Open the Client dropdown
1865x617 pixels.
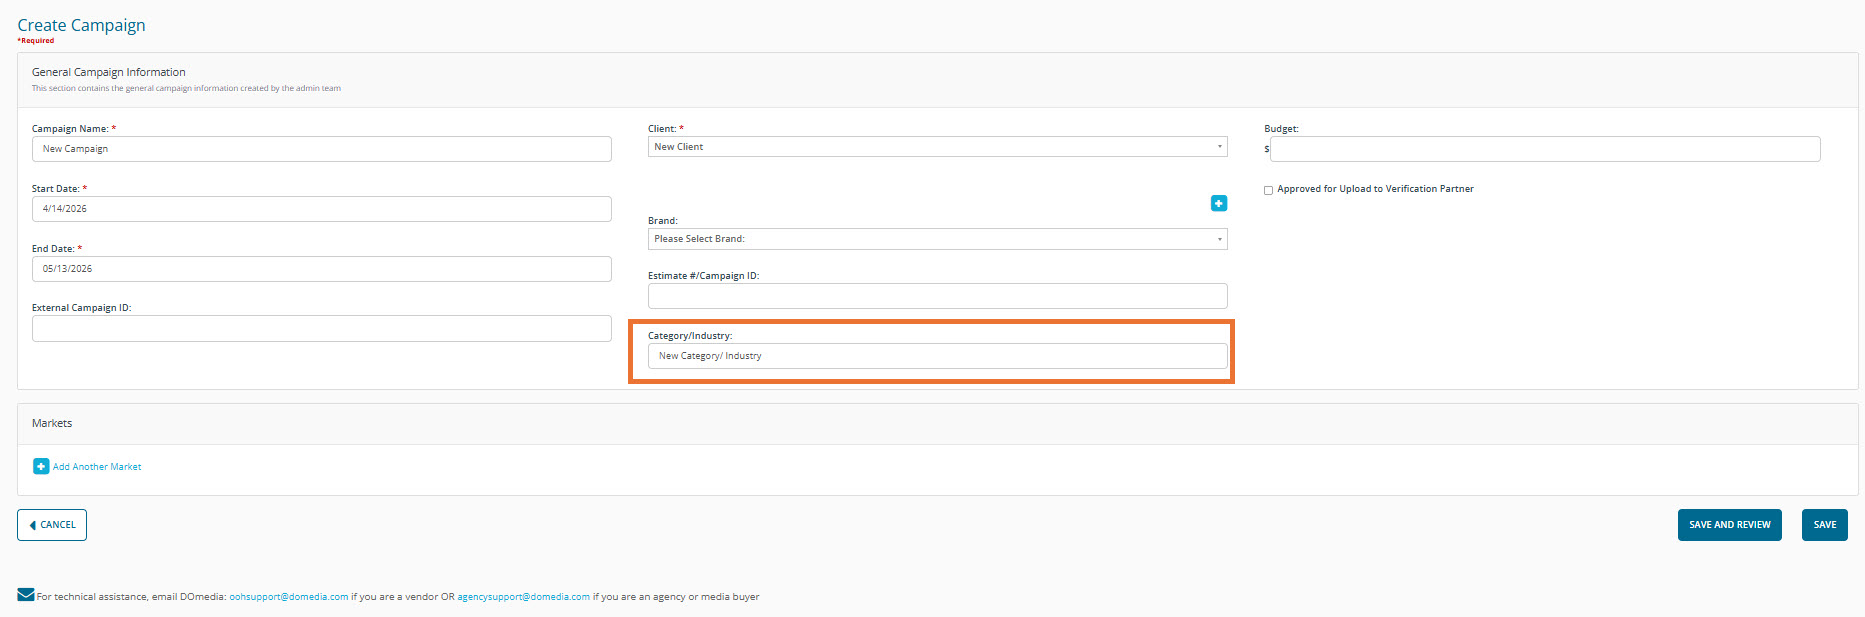point(937,147)
